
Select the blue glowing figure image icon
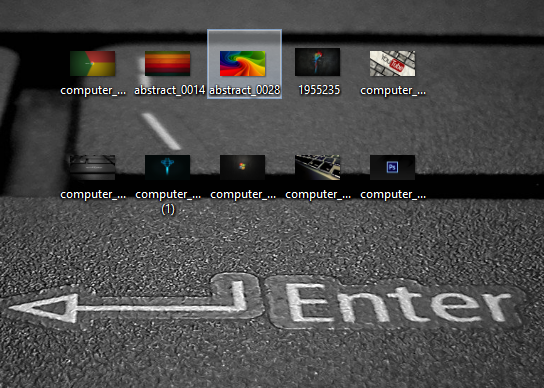pyautogui.click(x=168, y=168)
